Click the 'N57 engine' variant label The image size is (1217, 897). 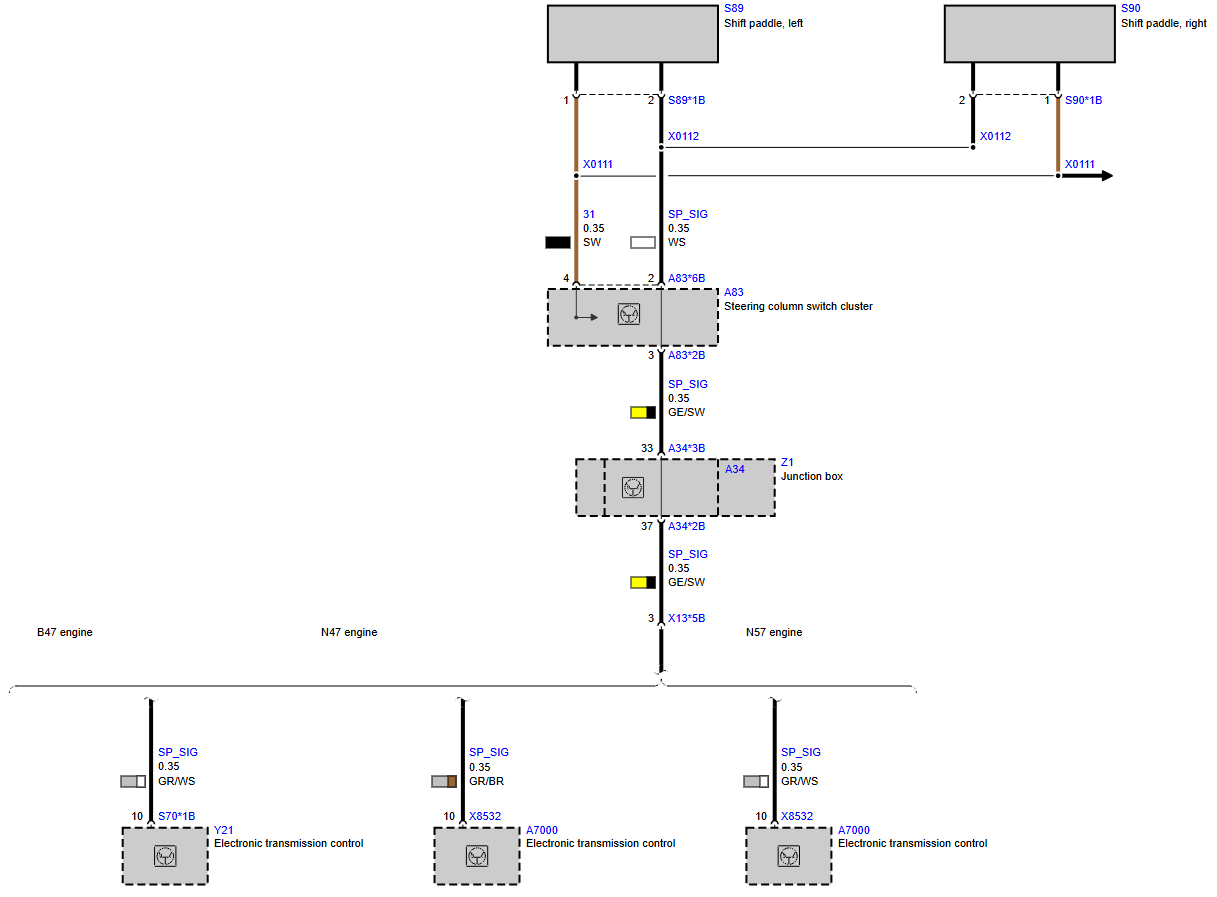pyautogui.click(x=774, y=632)
